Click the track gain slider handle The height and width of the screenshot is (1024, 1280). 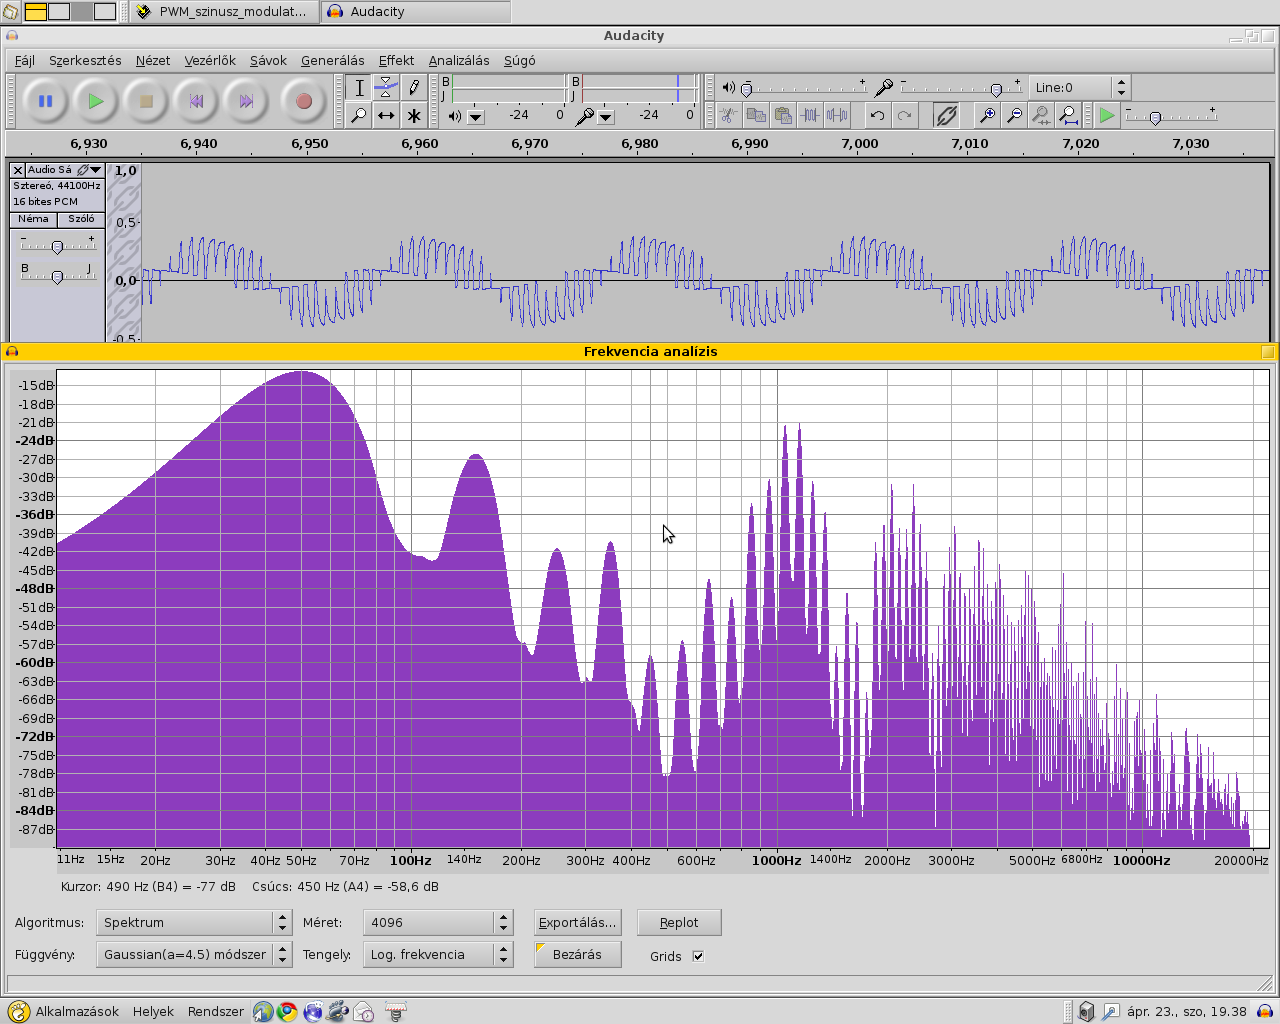(57, 247)
